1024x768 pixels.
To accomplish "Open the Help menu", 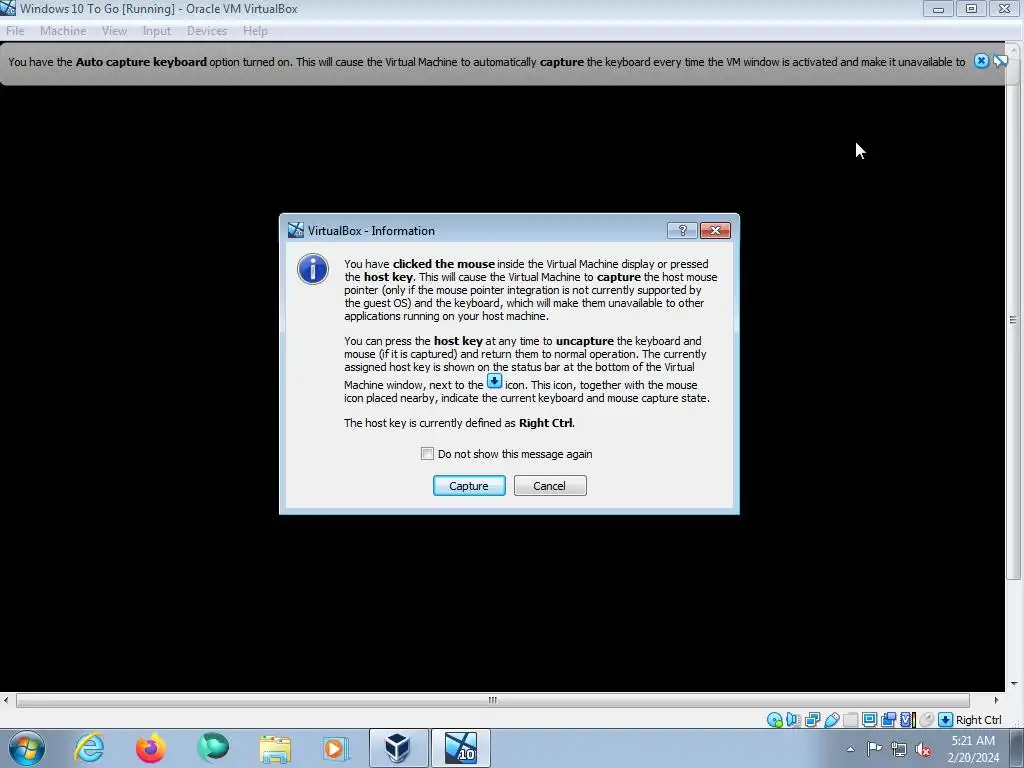I will pos(255,31).
